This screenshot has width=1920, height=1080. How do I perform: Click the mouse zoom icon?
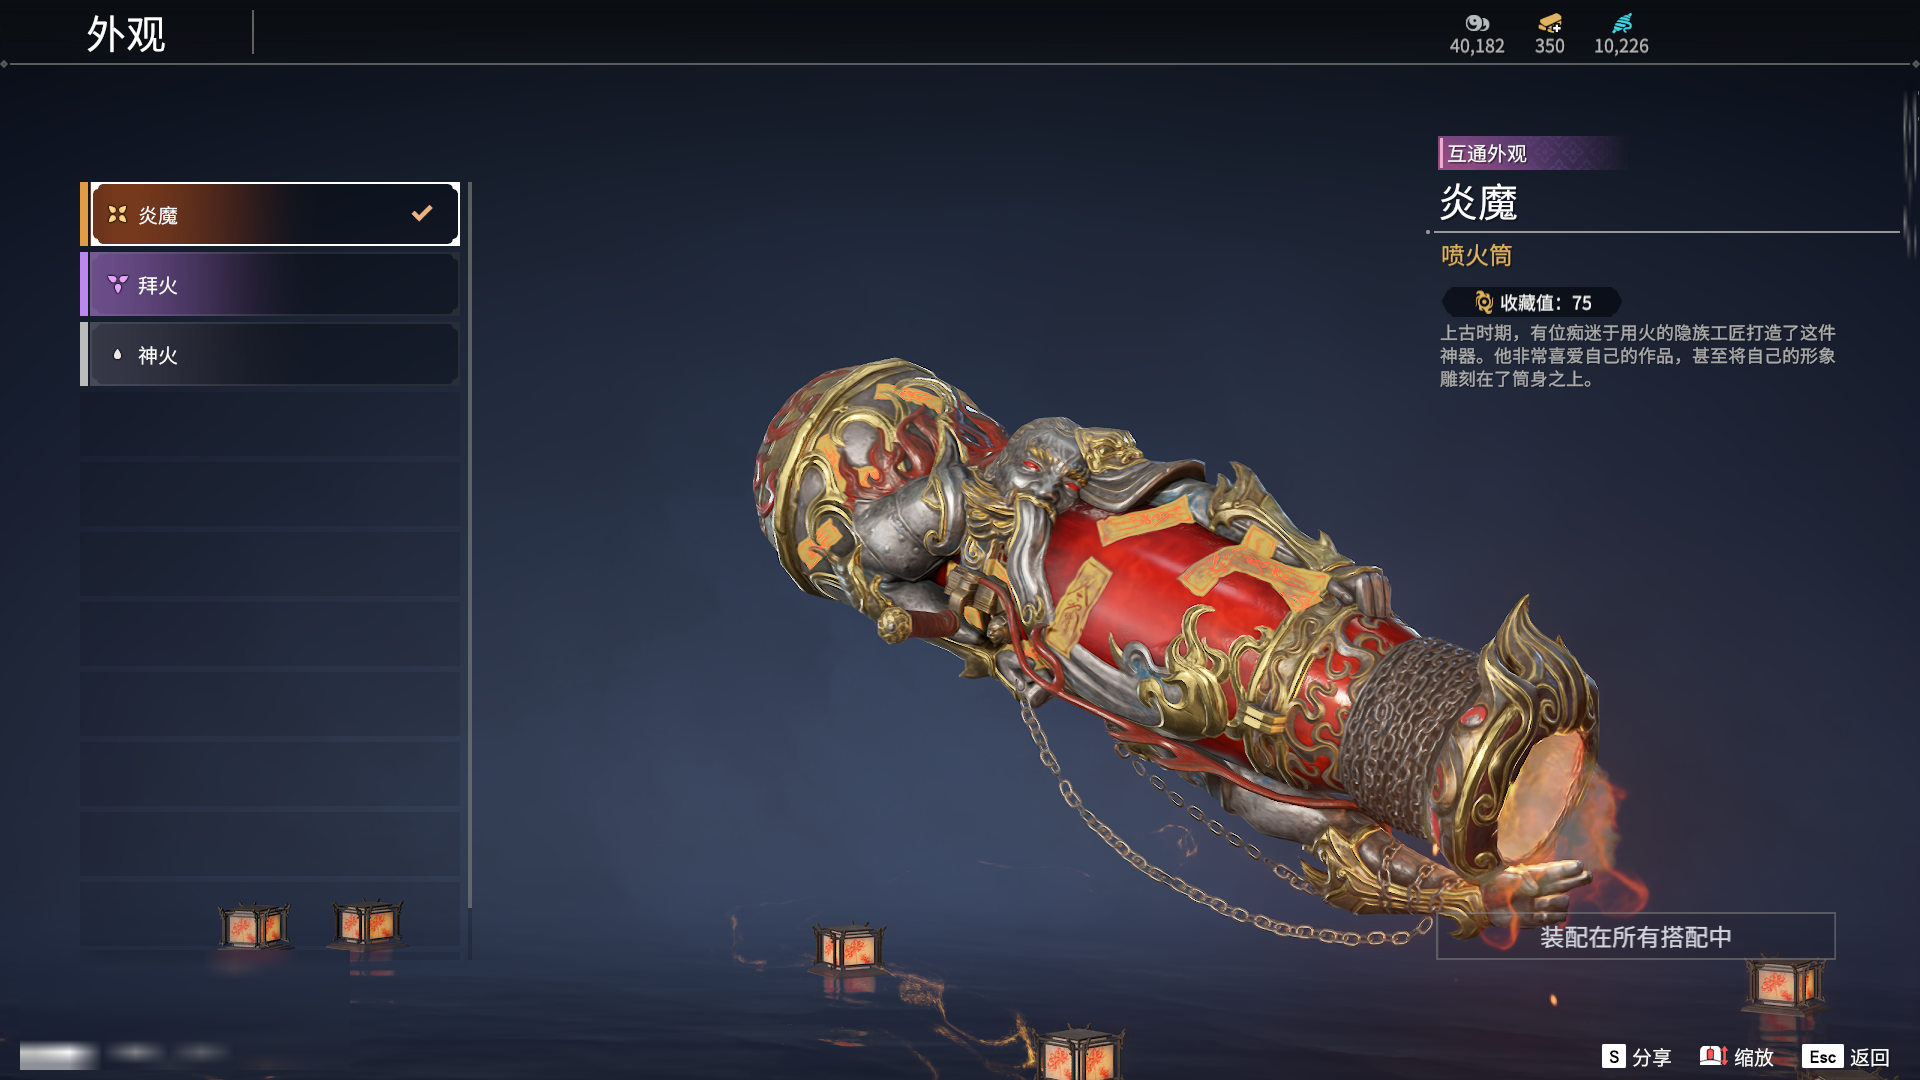point(1713,1056)
